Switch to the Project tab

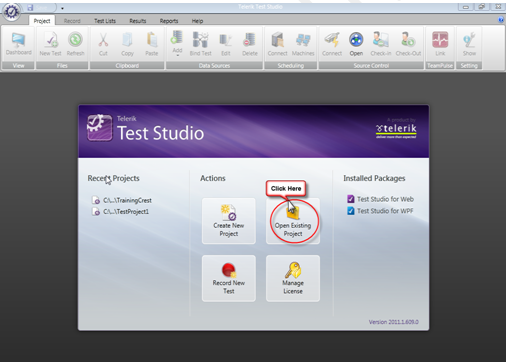(42, 21)
